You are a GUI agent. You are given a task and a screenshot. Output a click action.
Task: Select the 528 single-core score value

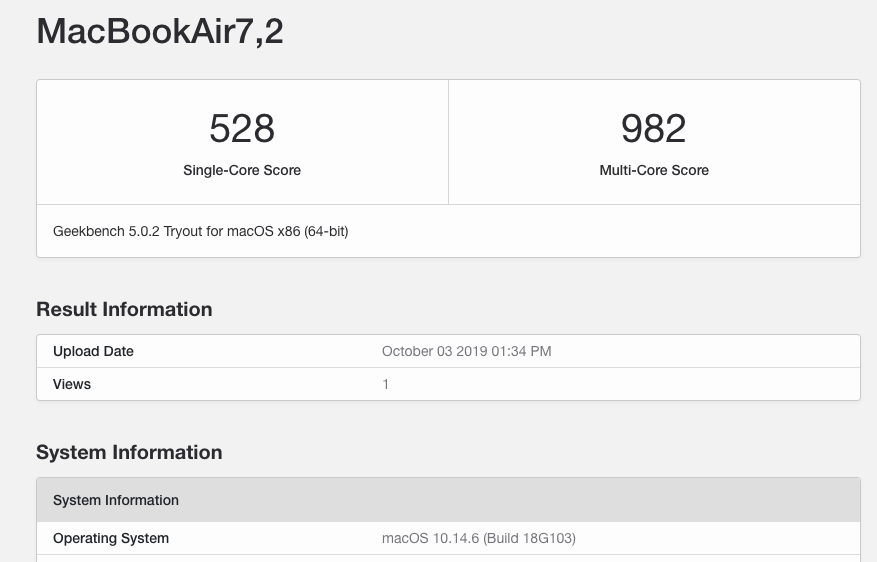pos(242,129)
